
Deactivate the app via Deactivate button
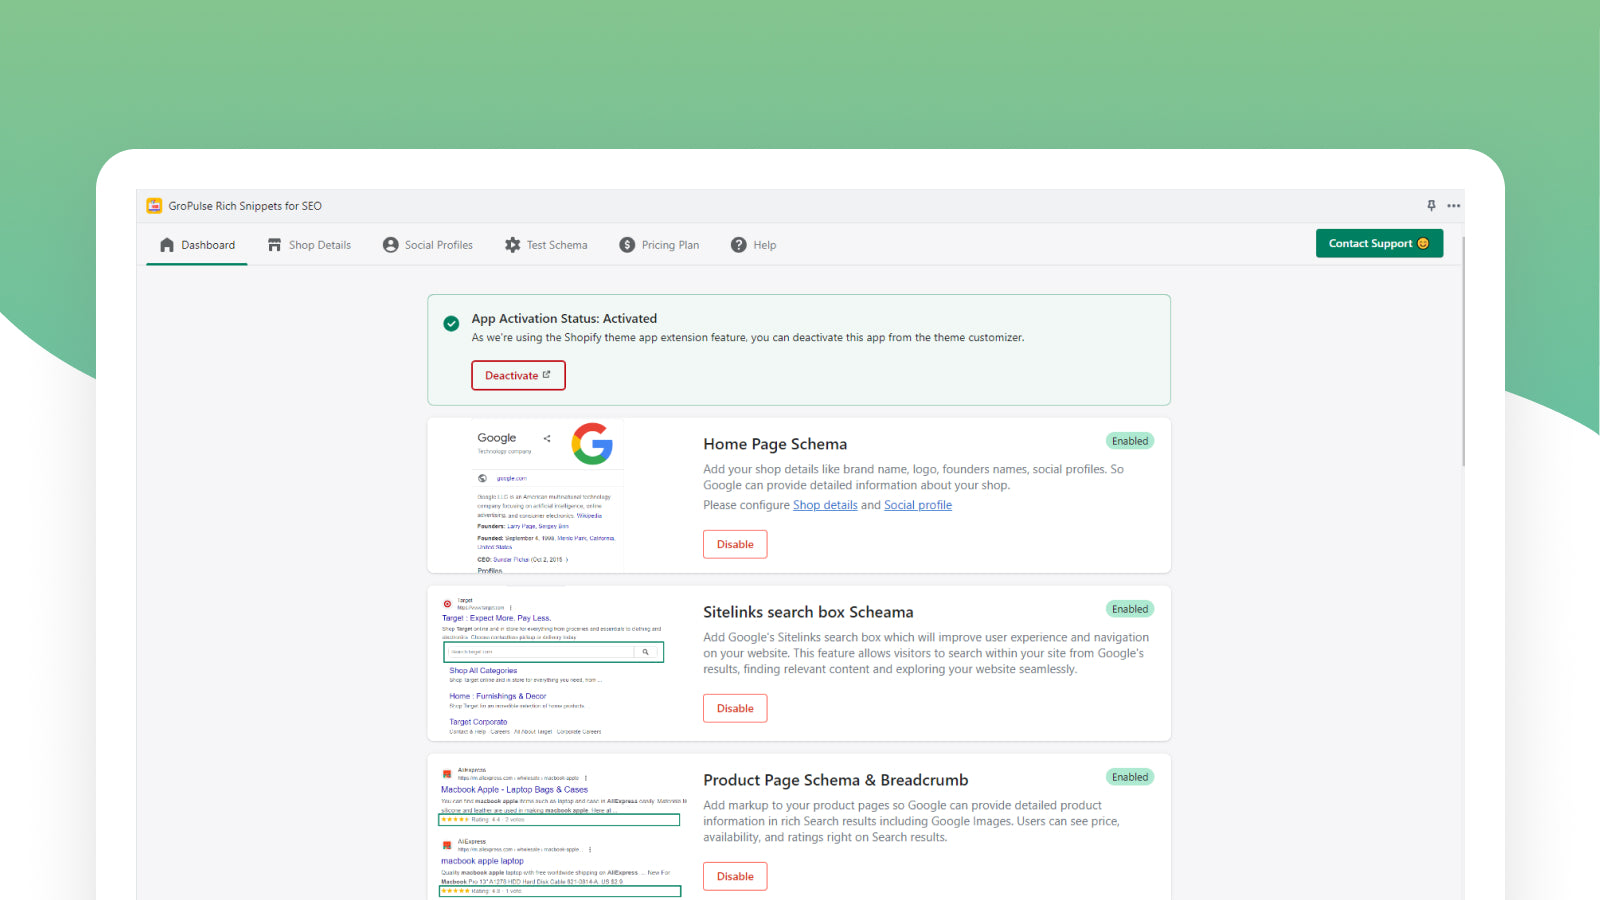coord(518,375)
